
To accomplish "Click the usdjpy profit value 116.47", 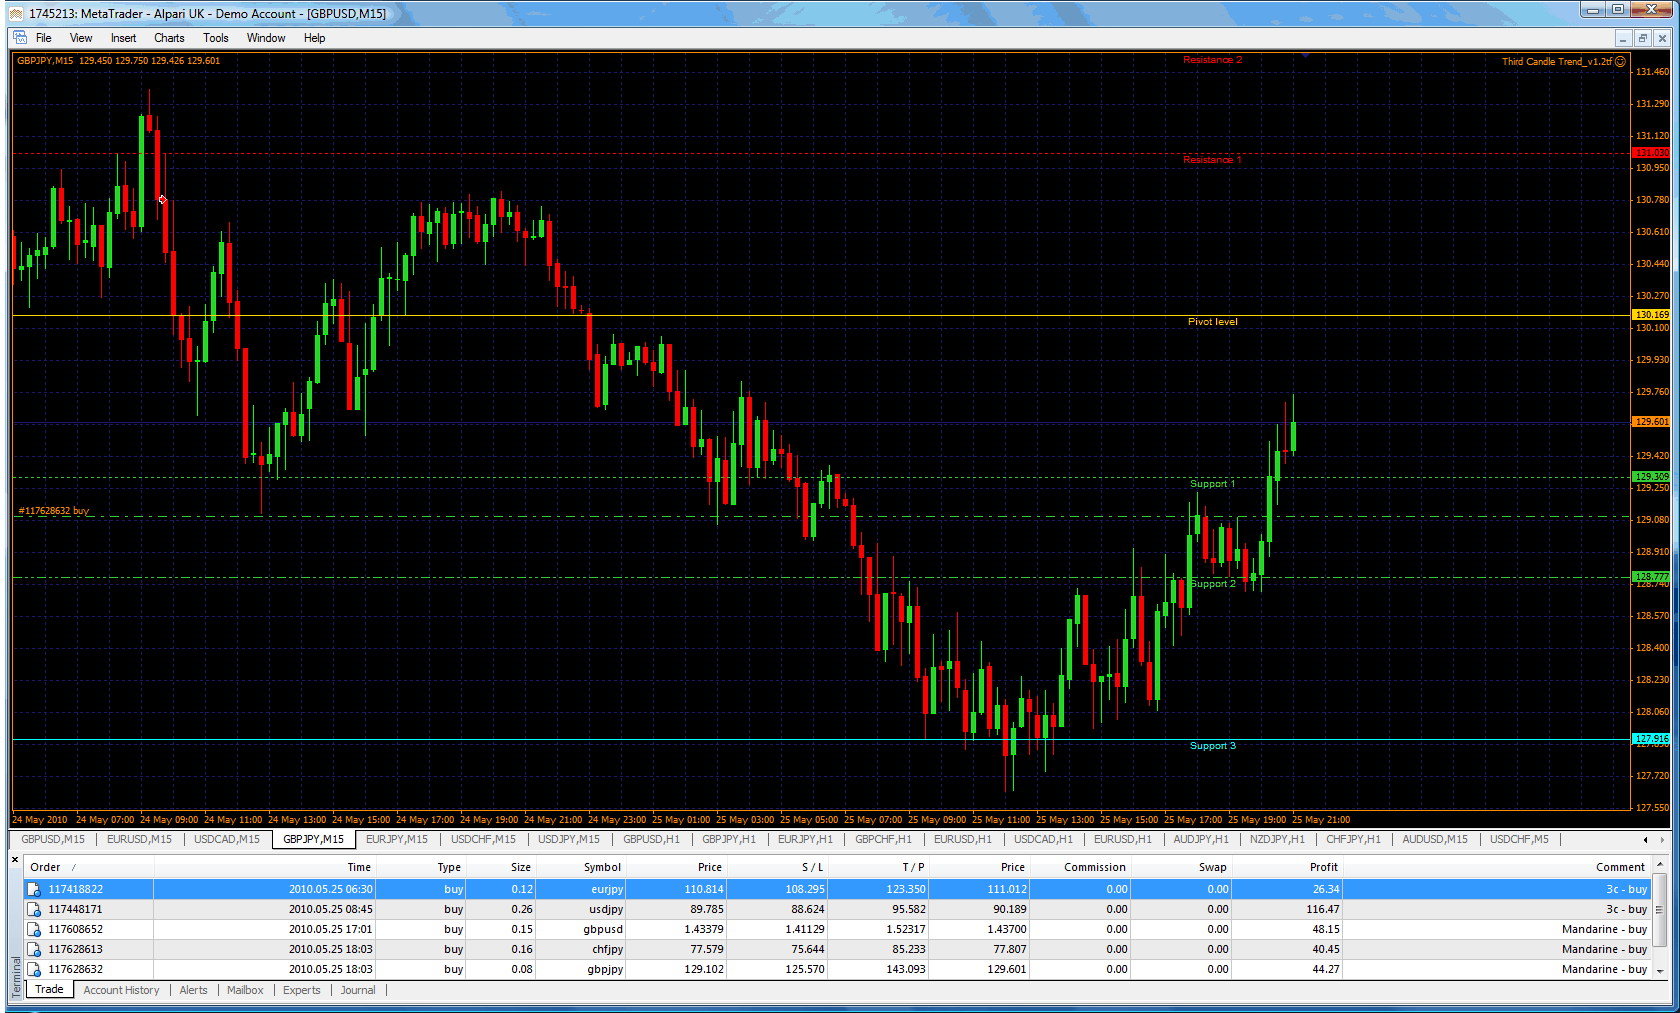I will pyautogui.click(x=1322, y=909).
